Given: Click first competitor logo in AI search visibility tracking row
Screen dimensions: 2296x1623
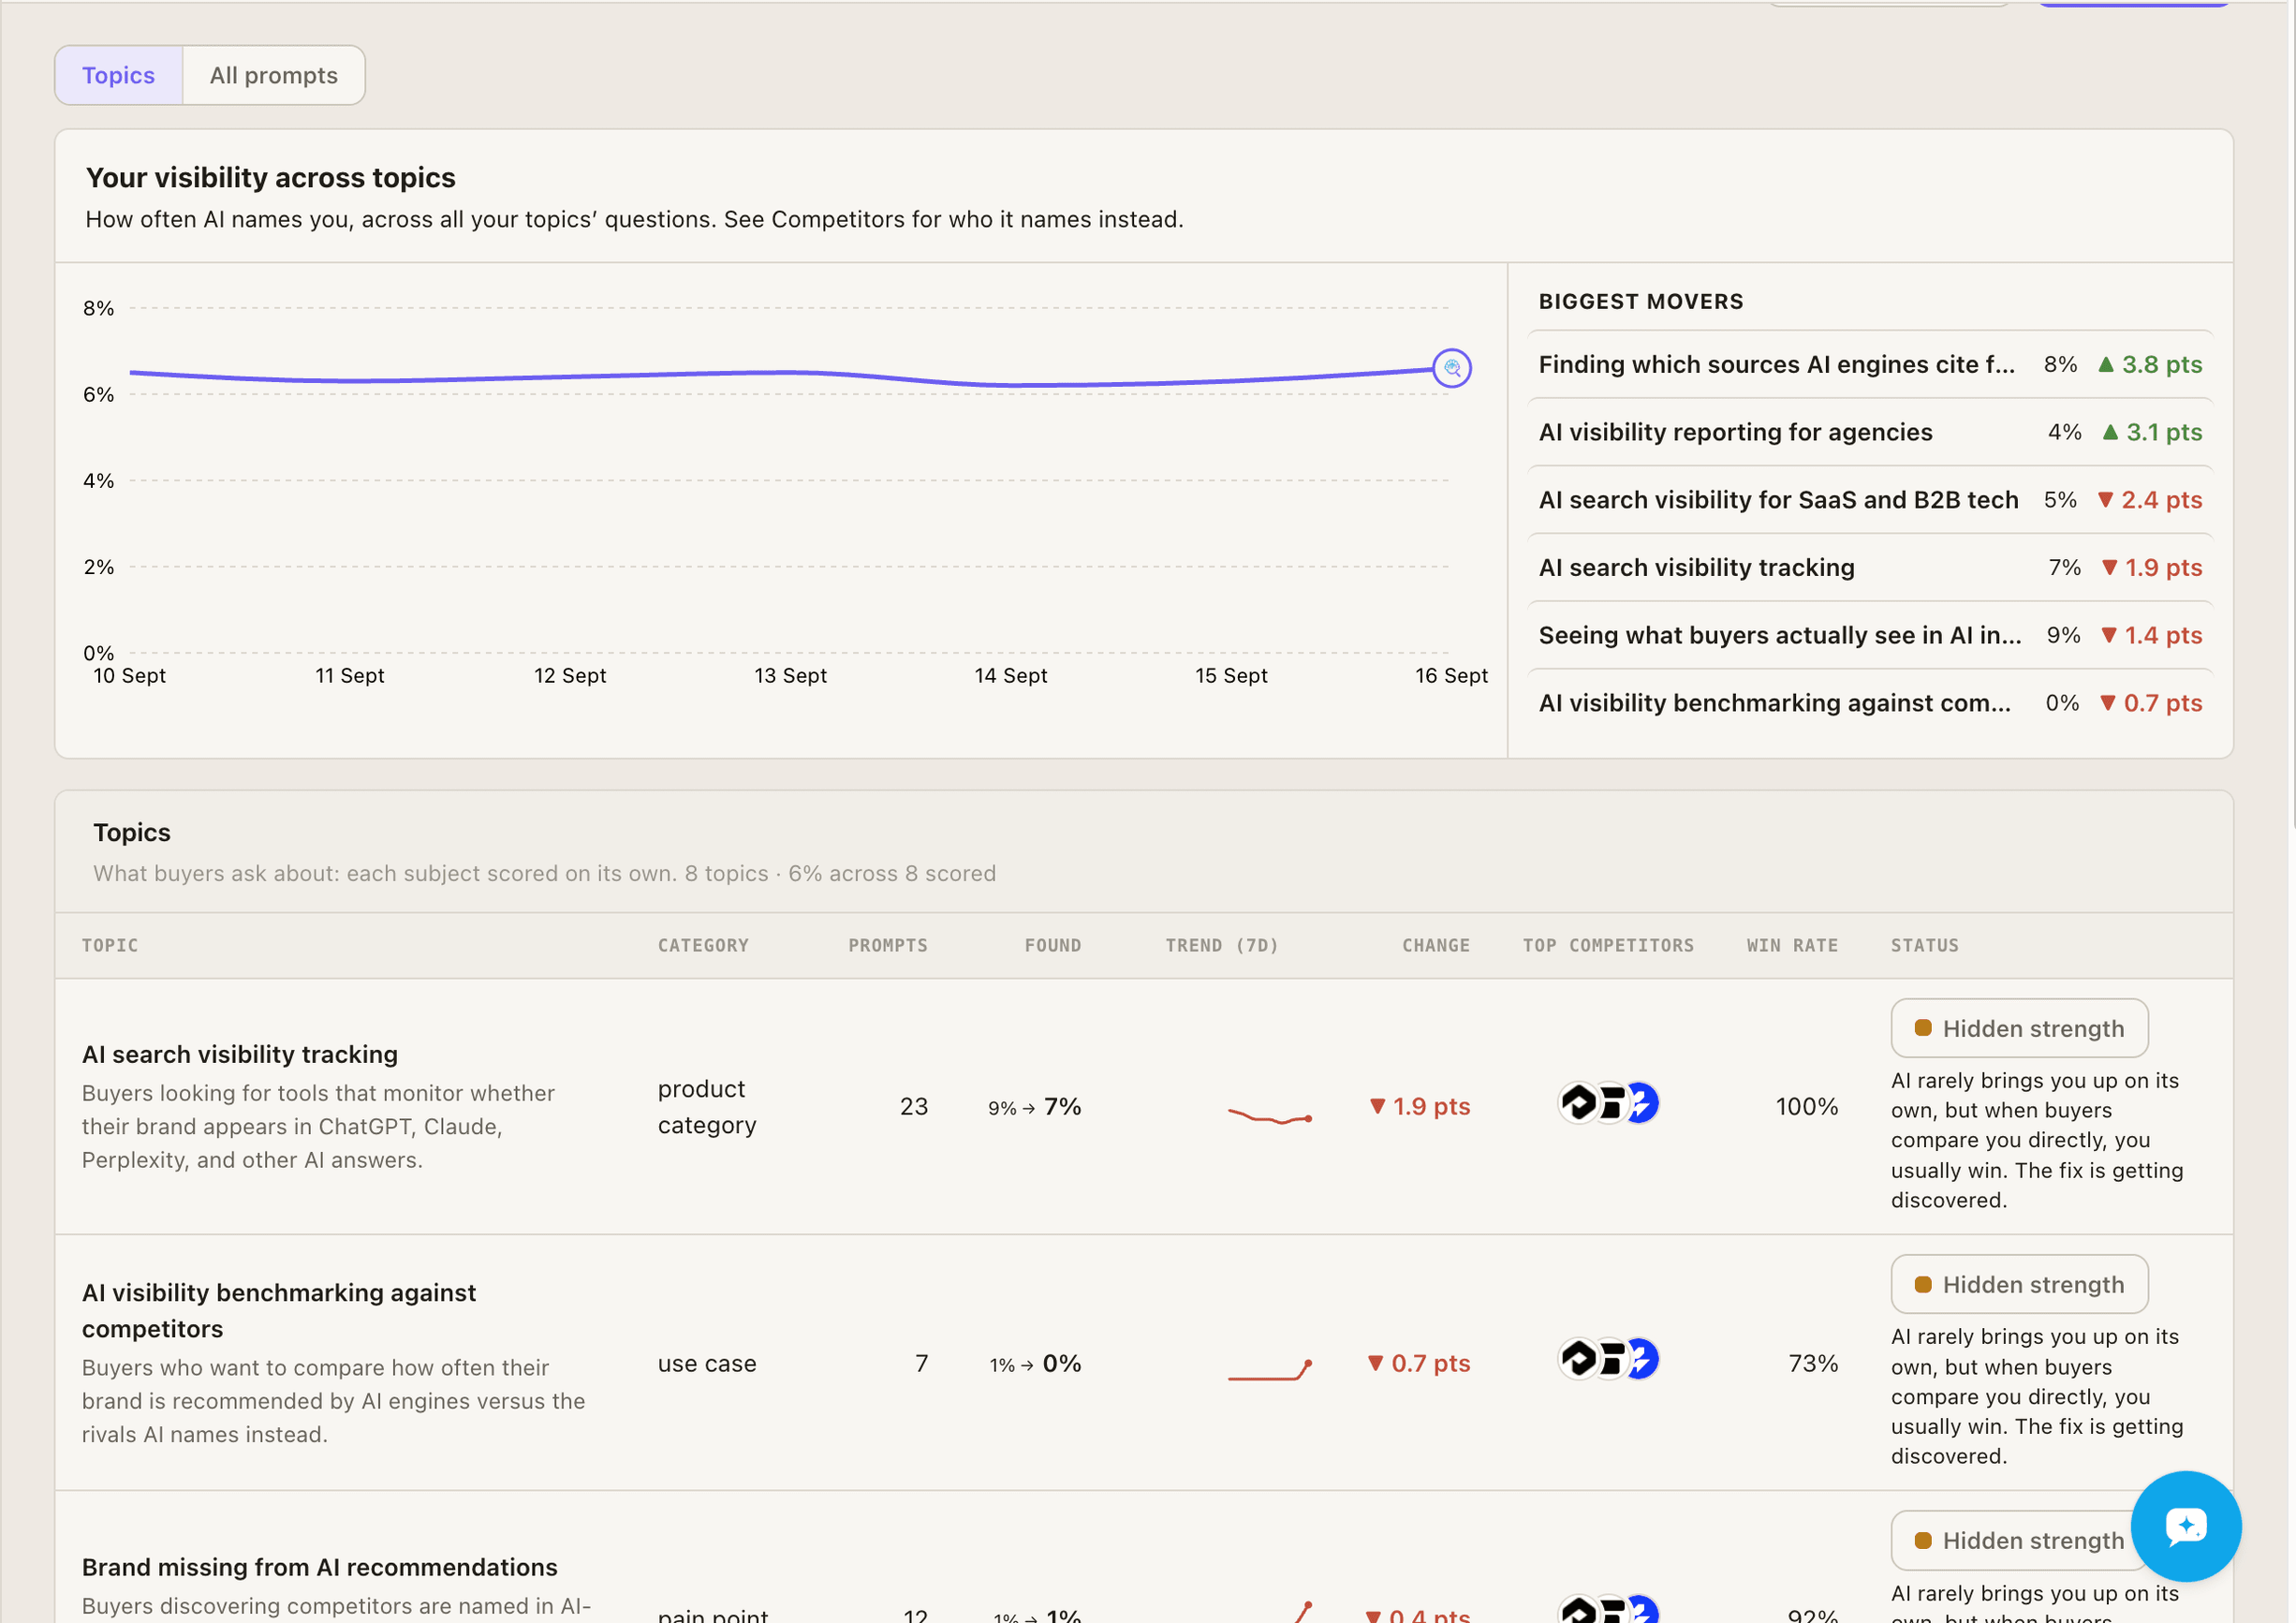Looking at the screenshot, I should click(1579, 1103).
